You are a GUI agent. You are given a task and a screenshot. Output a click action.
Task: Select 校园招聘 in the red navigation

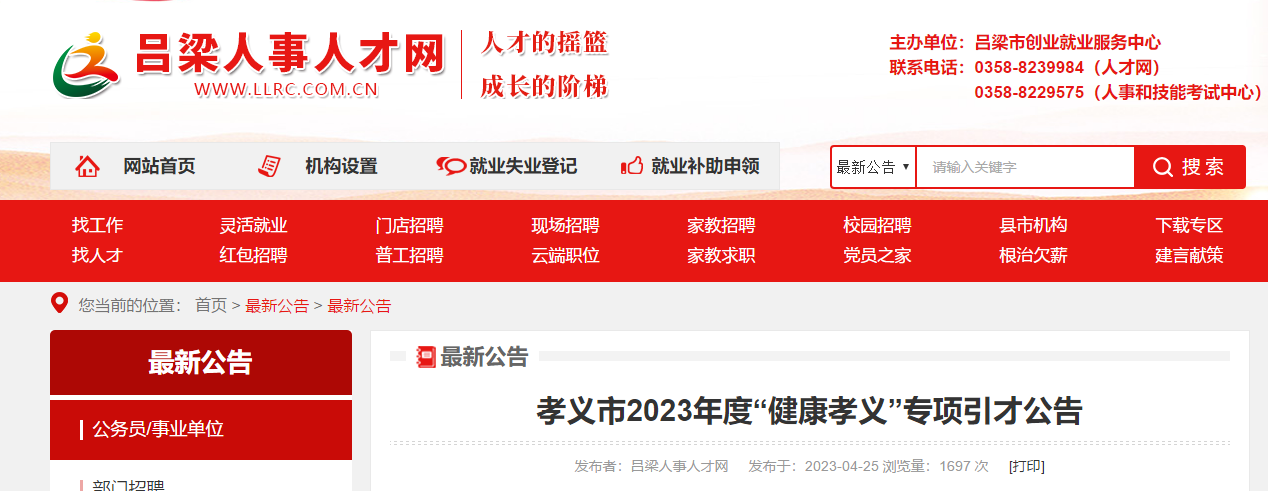point(877,225)
